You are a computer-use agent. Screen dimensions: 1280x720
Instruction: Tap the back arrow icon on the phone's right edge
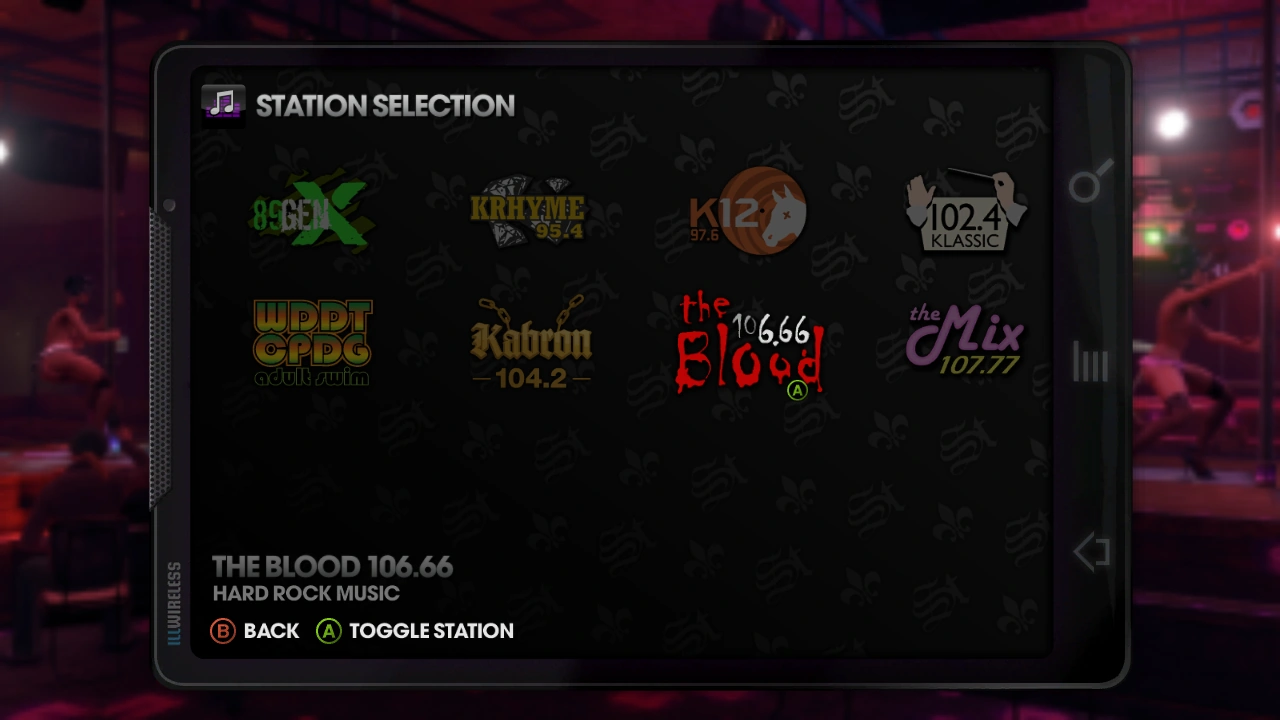pos(1091,552)
